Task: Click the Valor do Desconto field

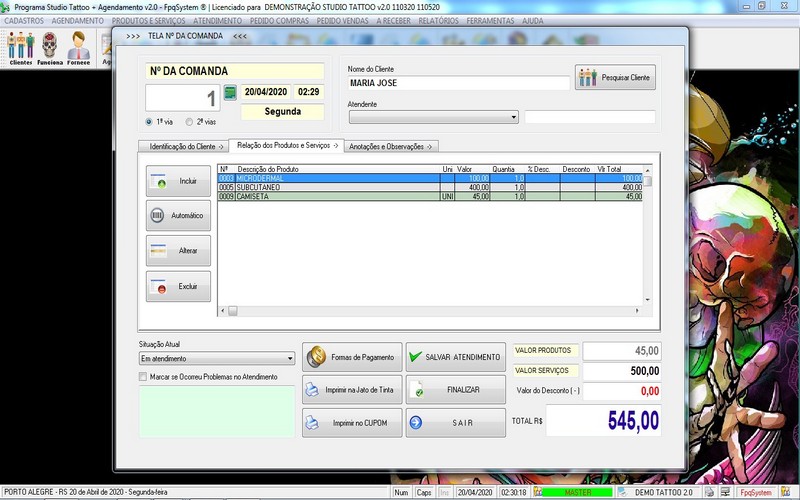Action: 622,391
